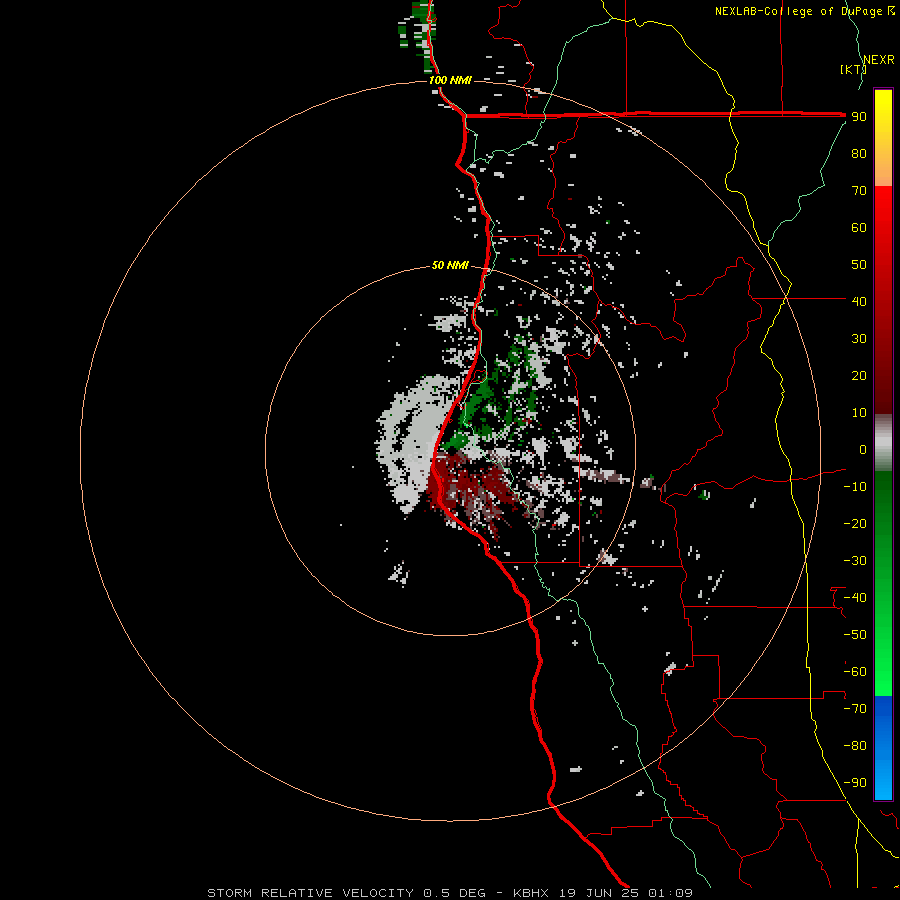Screen dimensions: 900x900
Task: Click the -10 value on velocity scale
Action: click(855, 487)
